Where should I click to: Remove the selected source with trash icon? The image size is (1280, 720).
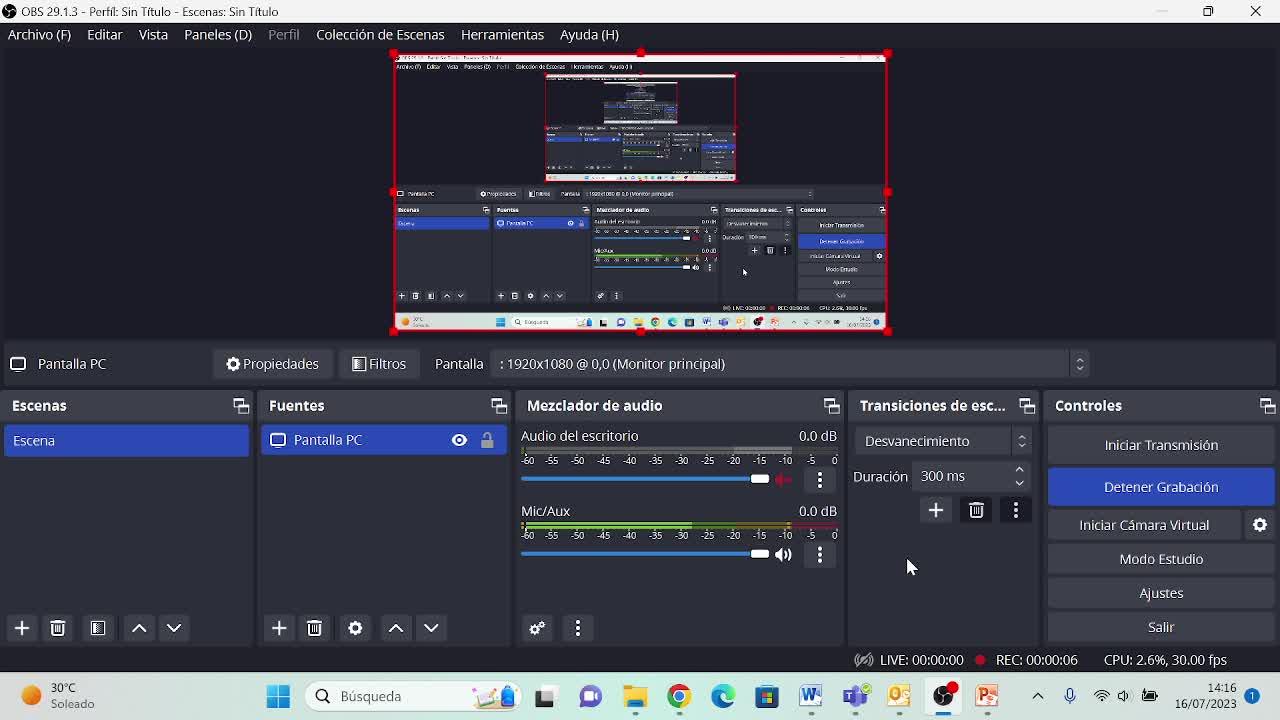pos(315,628)
